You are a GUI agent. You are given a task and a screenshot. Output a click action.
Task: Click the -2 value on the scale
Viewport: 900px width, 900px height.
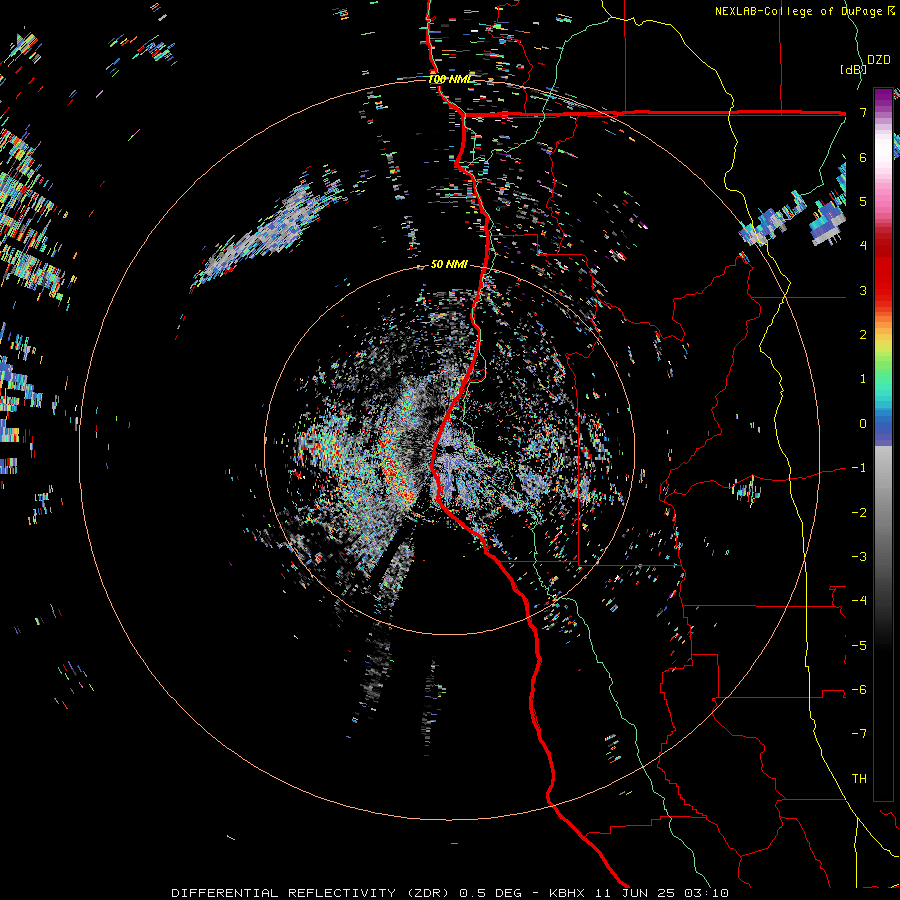[859, 512]
